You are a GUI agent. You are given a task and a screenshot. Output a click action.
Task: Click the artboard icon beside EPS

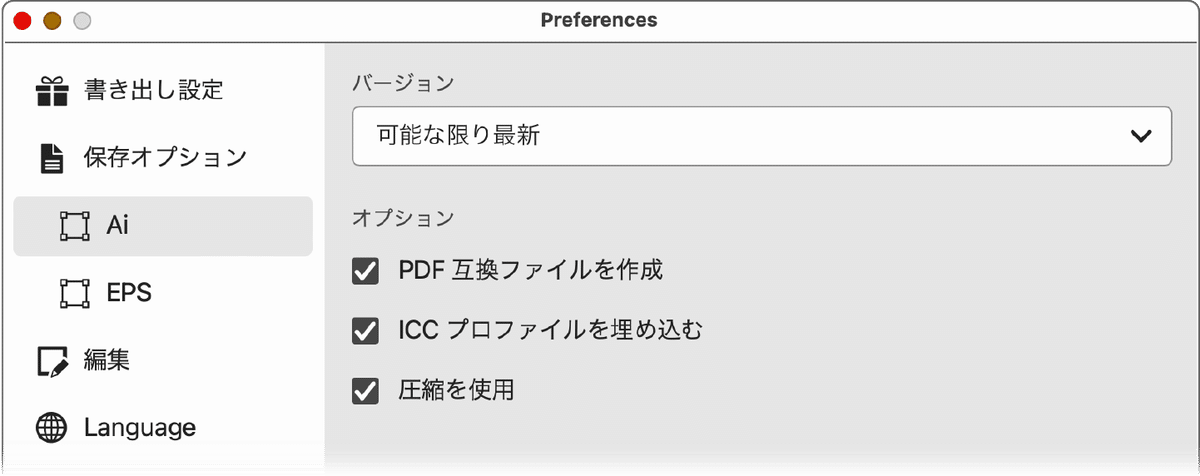pyautogui.click(x=74, y=293)
